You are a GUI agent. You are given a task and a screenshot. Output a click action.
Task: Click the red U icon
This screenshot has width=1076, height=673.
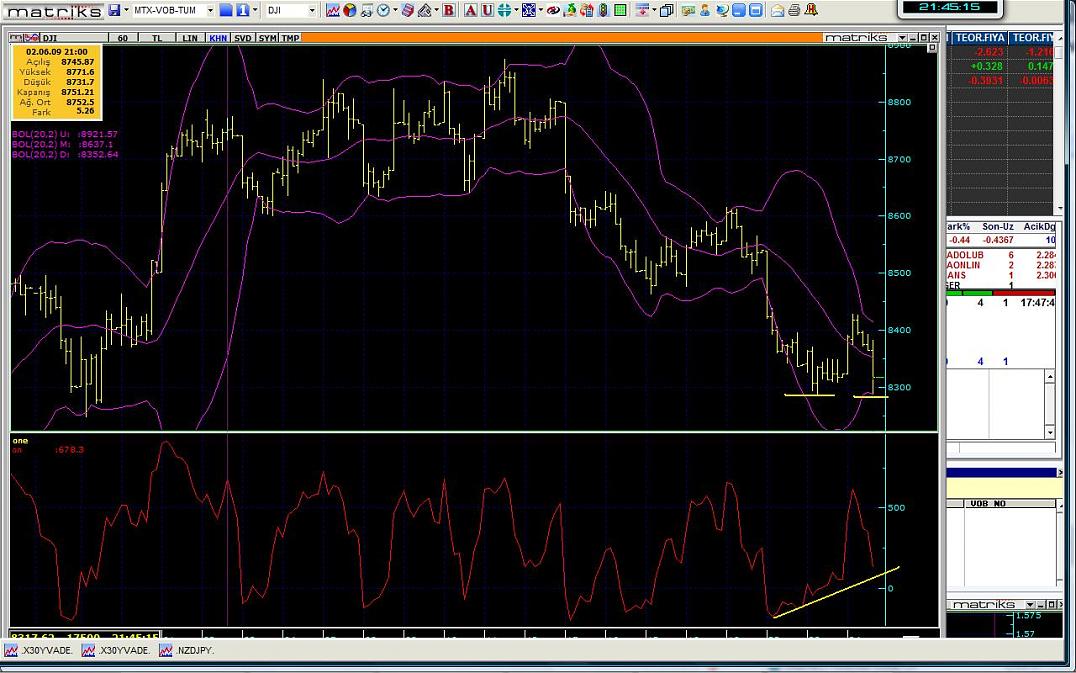pos(486,10)
